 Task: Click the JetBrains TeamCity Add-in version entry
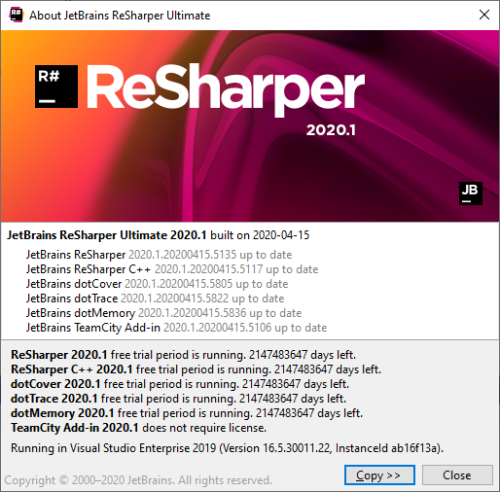click(176, 328)
